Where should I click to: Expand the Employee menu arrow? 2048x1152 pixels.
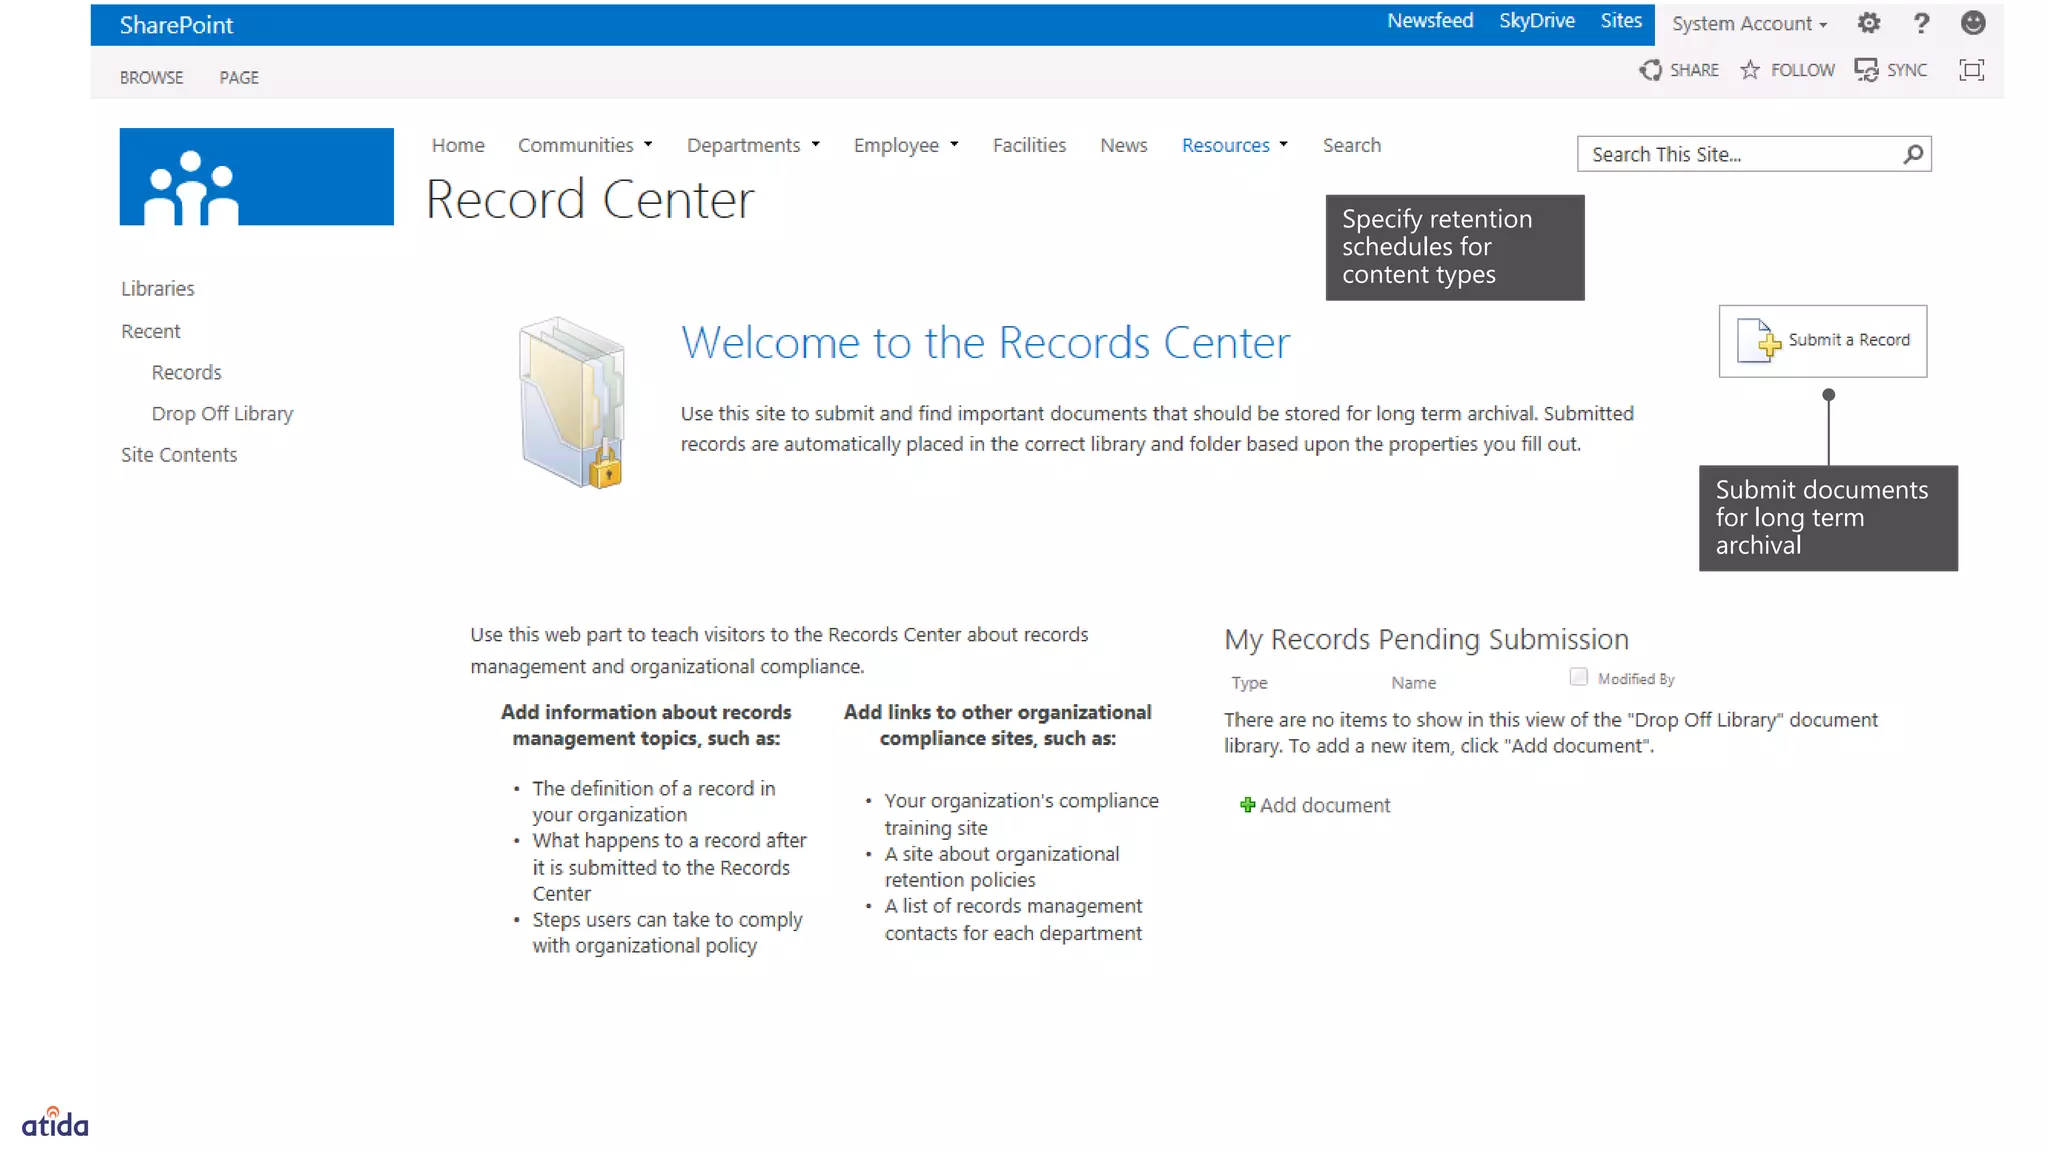pos(954,145)
